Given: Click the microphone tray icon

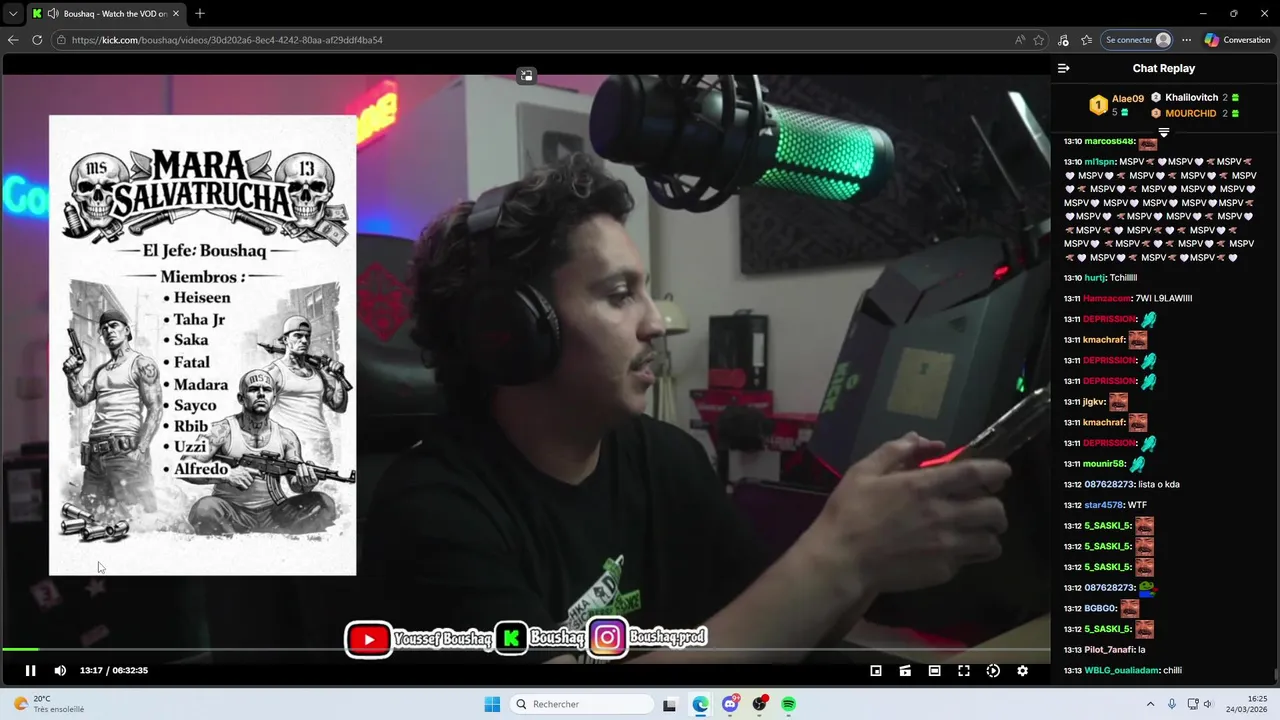Looking at the screenshot, I should point(1172,704).
